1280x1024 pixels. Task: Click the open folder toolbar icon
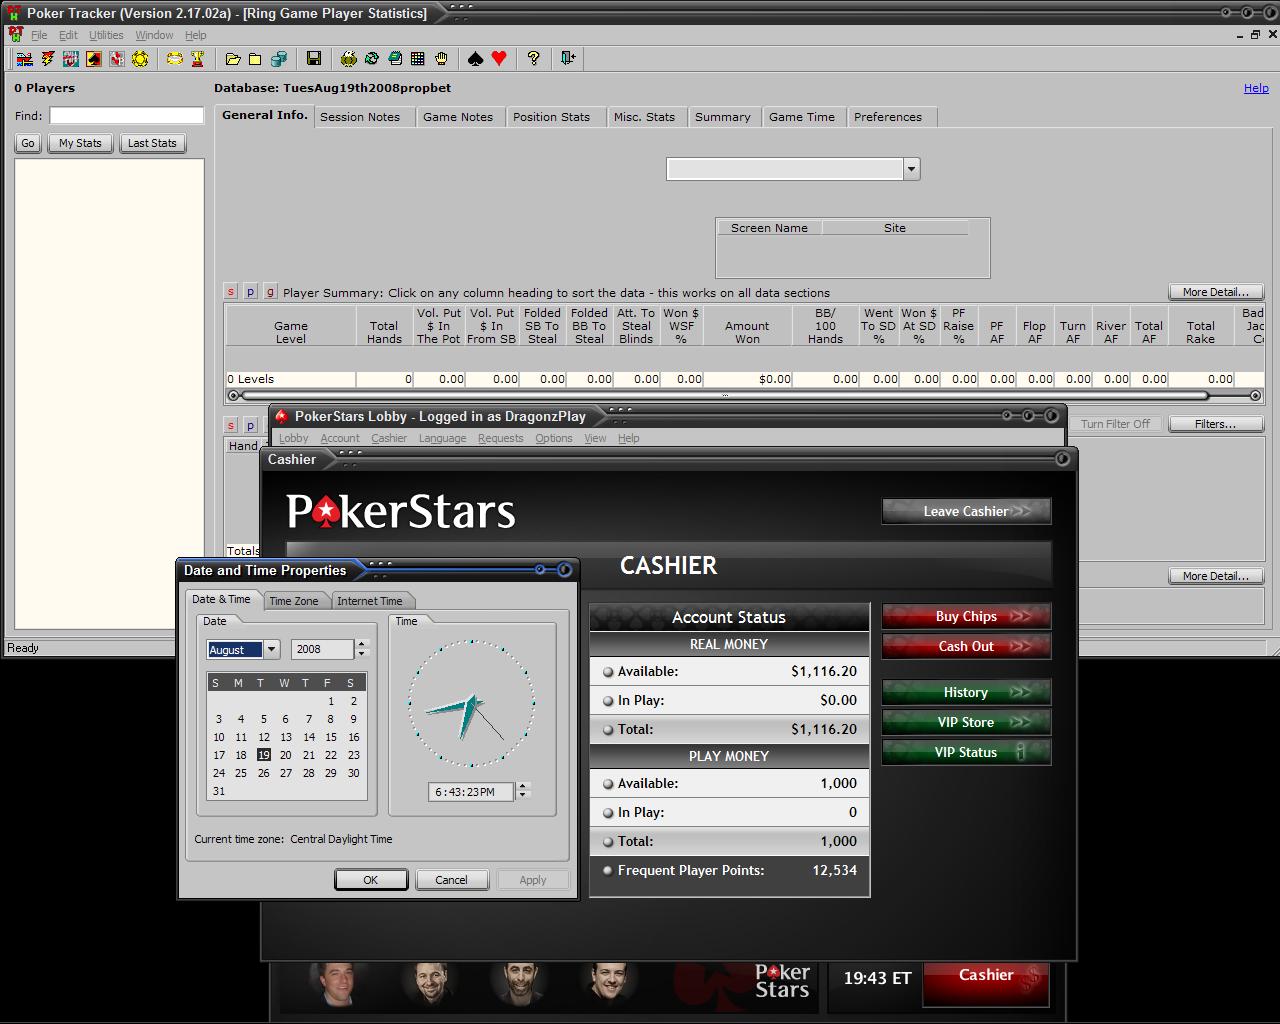pos(233,59)
